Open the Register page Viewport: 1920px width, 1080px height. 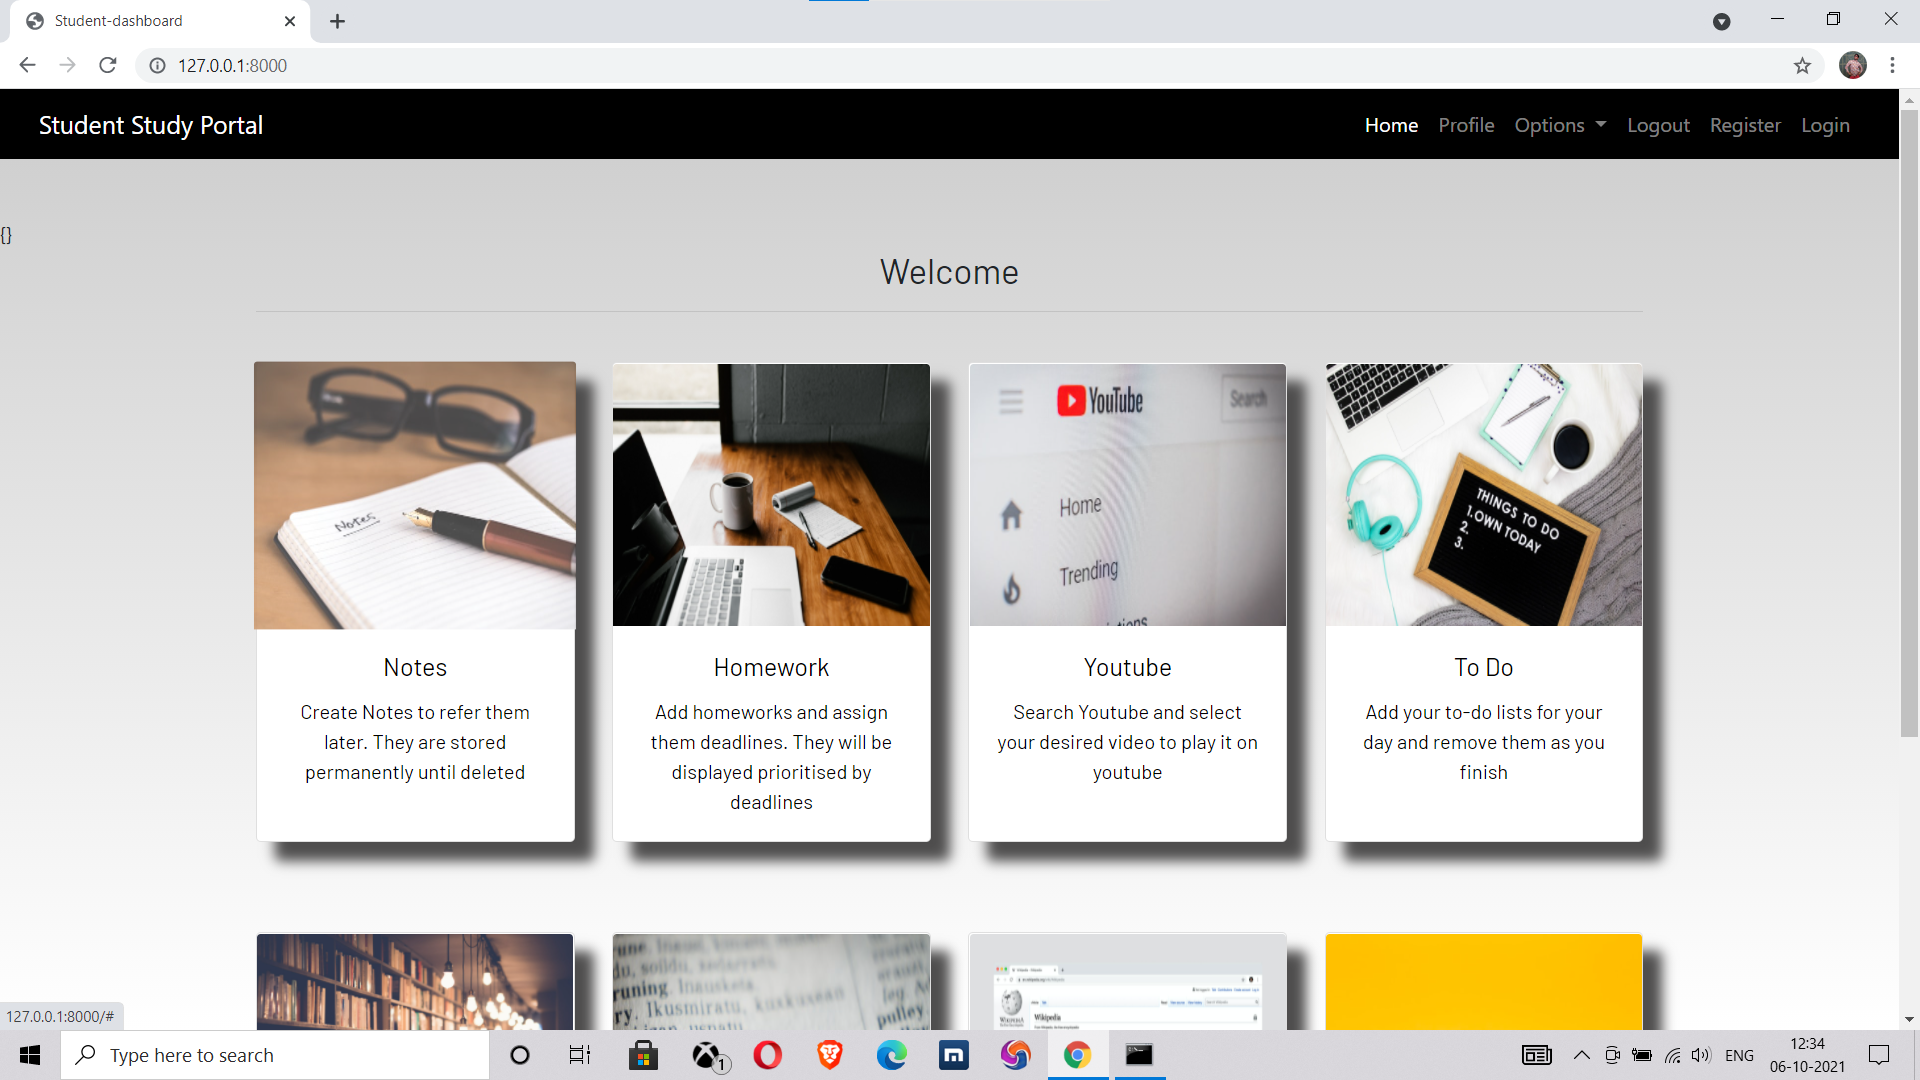pos(1745,124)
